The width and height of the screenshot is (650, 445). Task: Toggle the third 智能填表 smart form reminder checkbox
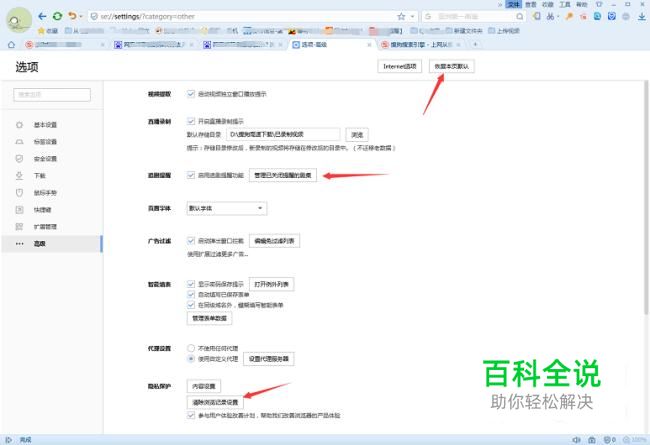click(191, 305)
